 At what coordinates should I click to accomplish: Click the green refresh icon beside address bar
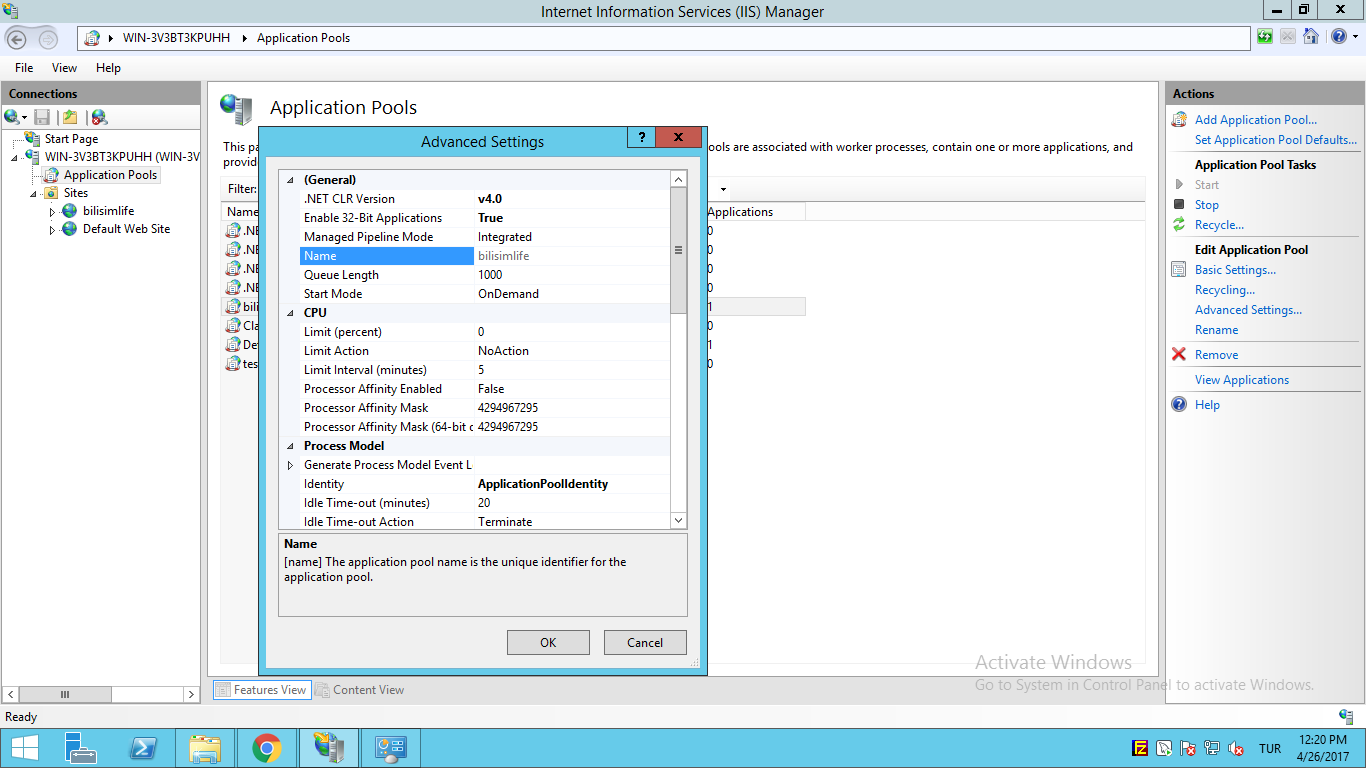(x=1266, y=37)
